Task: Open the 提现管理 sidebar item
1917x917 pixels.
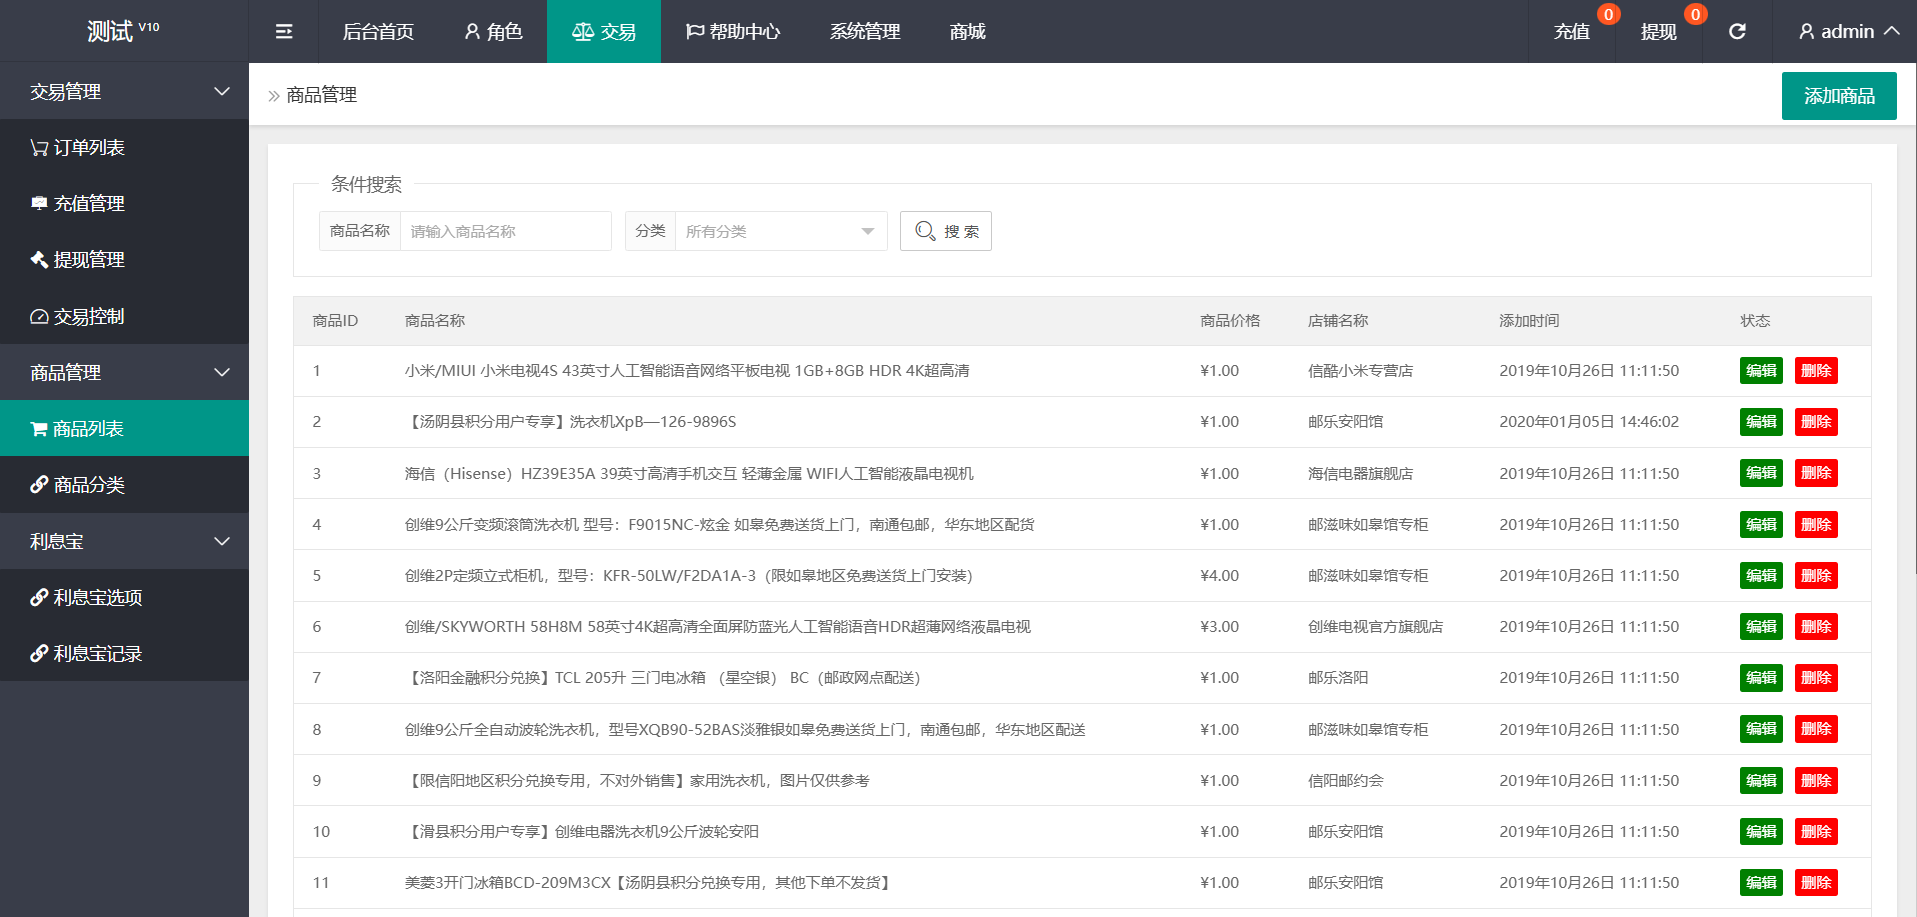Action: (x=124, y=260)
